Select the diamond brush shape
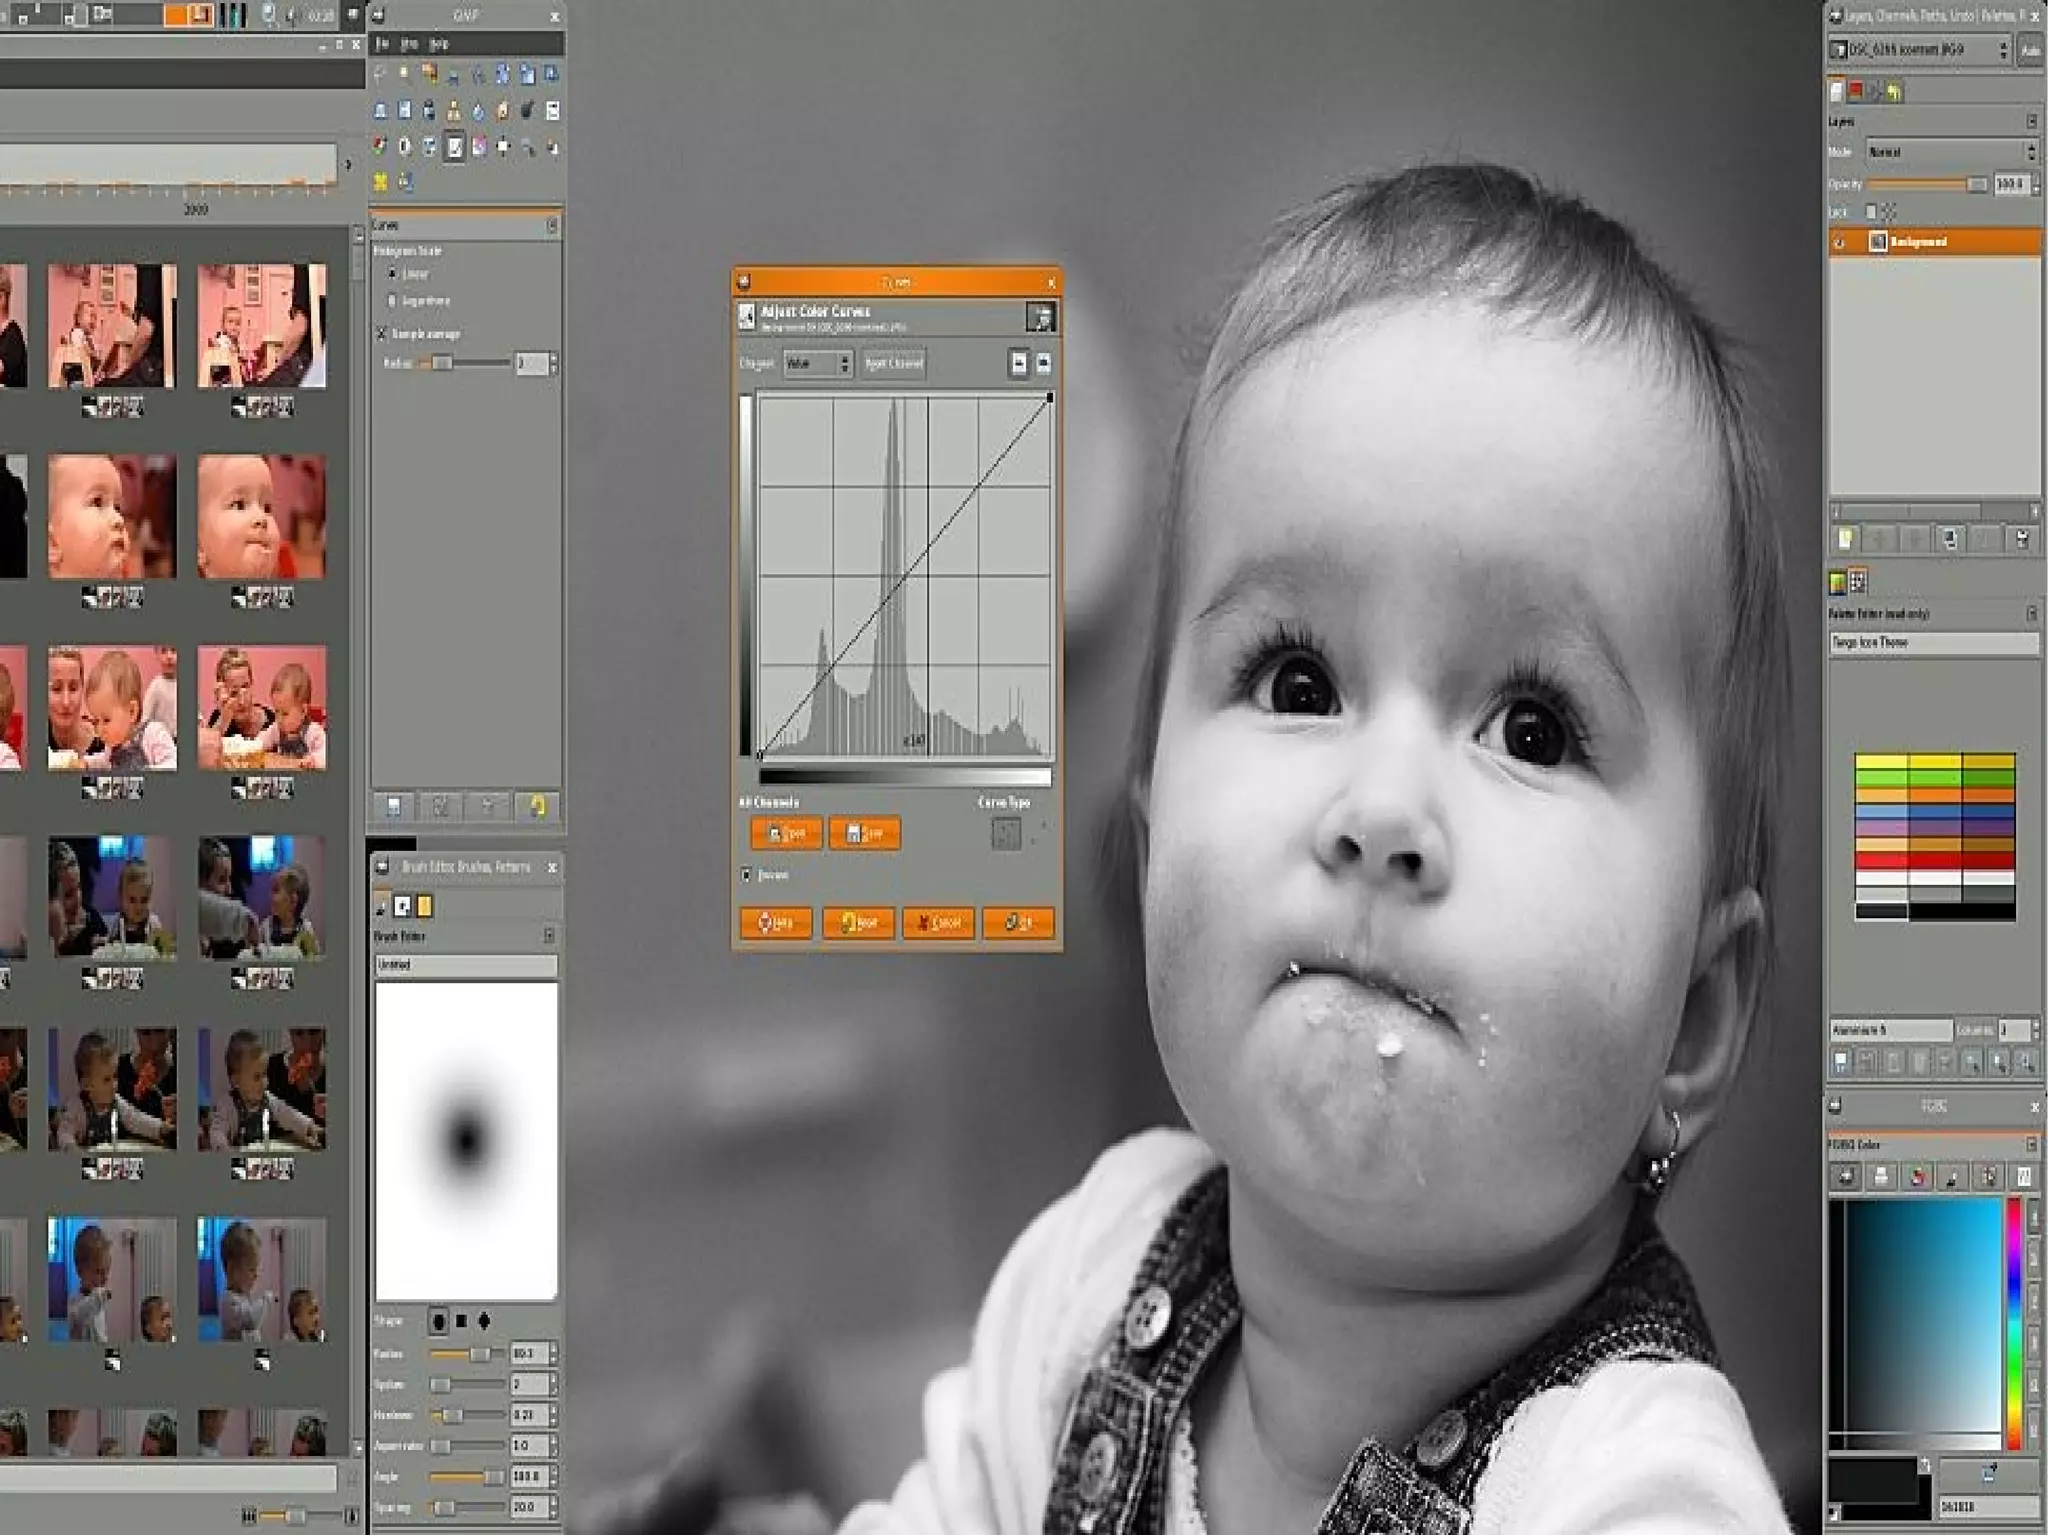 484,1321
